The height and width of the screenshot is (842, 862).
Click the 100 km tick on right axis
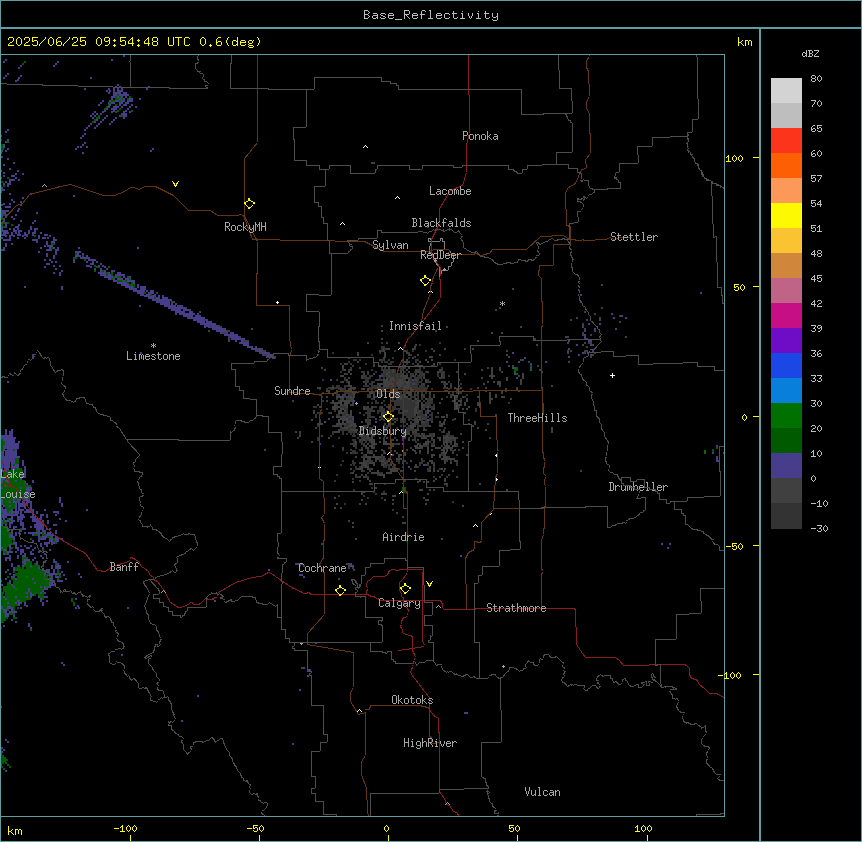(x=734, y=158)
